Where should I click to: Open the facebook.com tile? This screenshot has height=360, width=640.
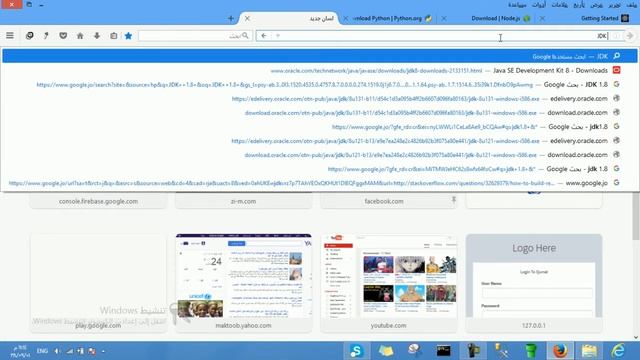click(389, 200)
